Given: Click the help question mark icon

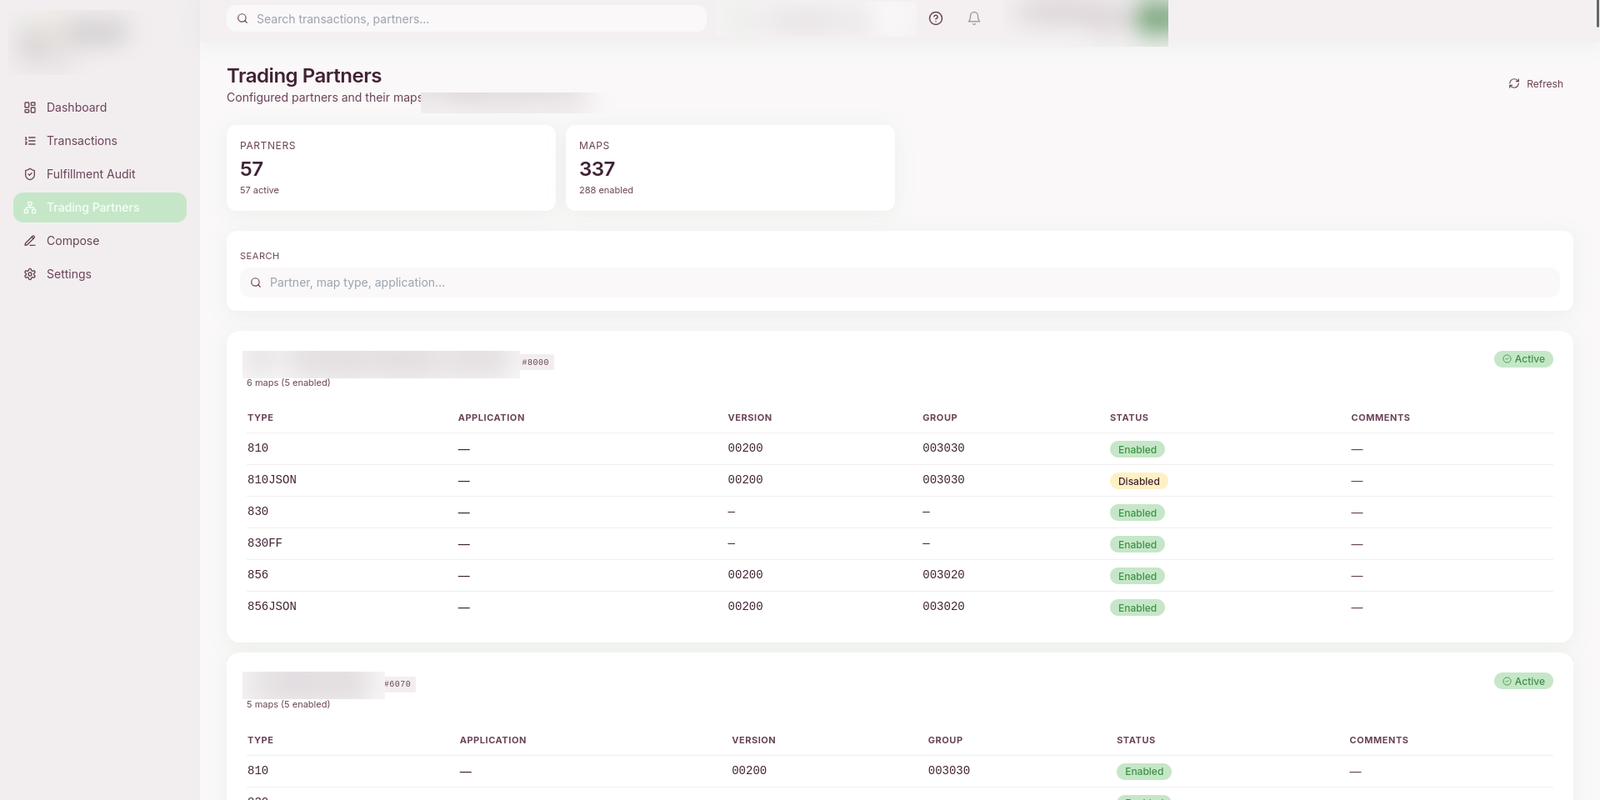Looking at the screenshot, I should tap(936, 18).
